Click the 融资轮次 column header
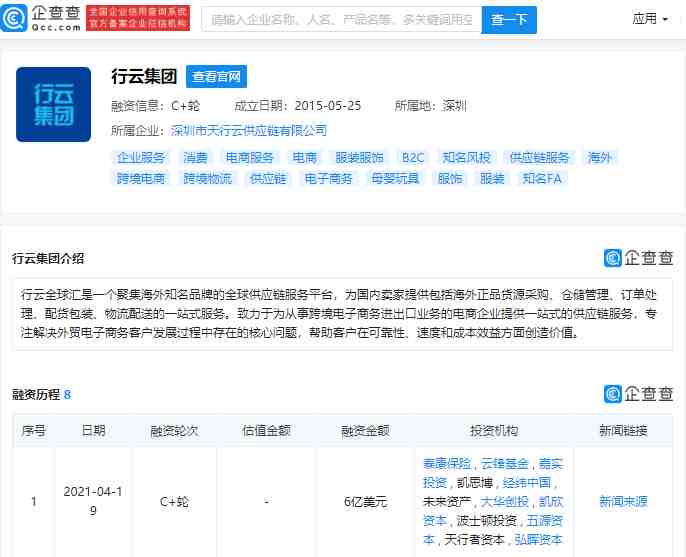Image resolution: width=686 pixels, height=557 pixels. 174,431
